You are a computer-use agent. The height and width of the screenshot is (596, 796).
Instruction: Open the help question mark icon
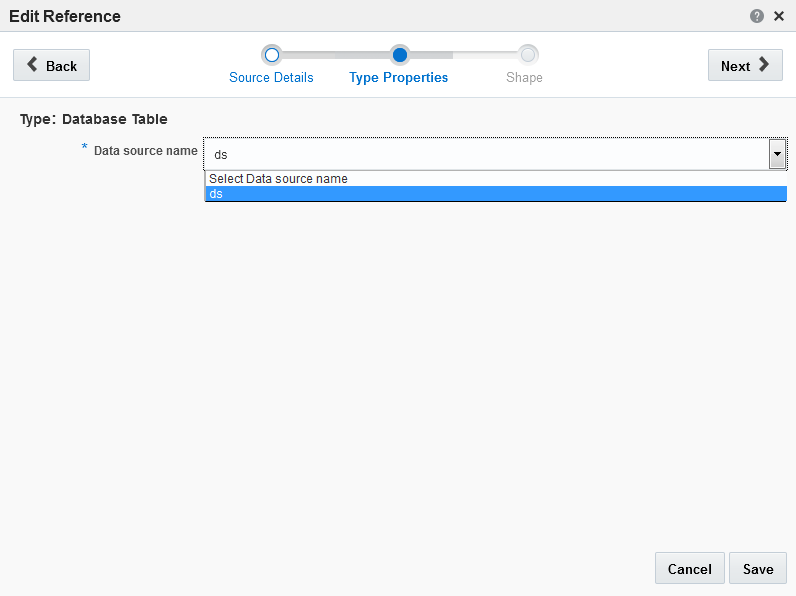tap(756, 16)
